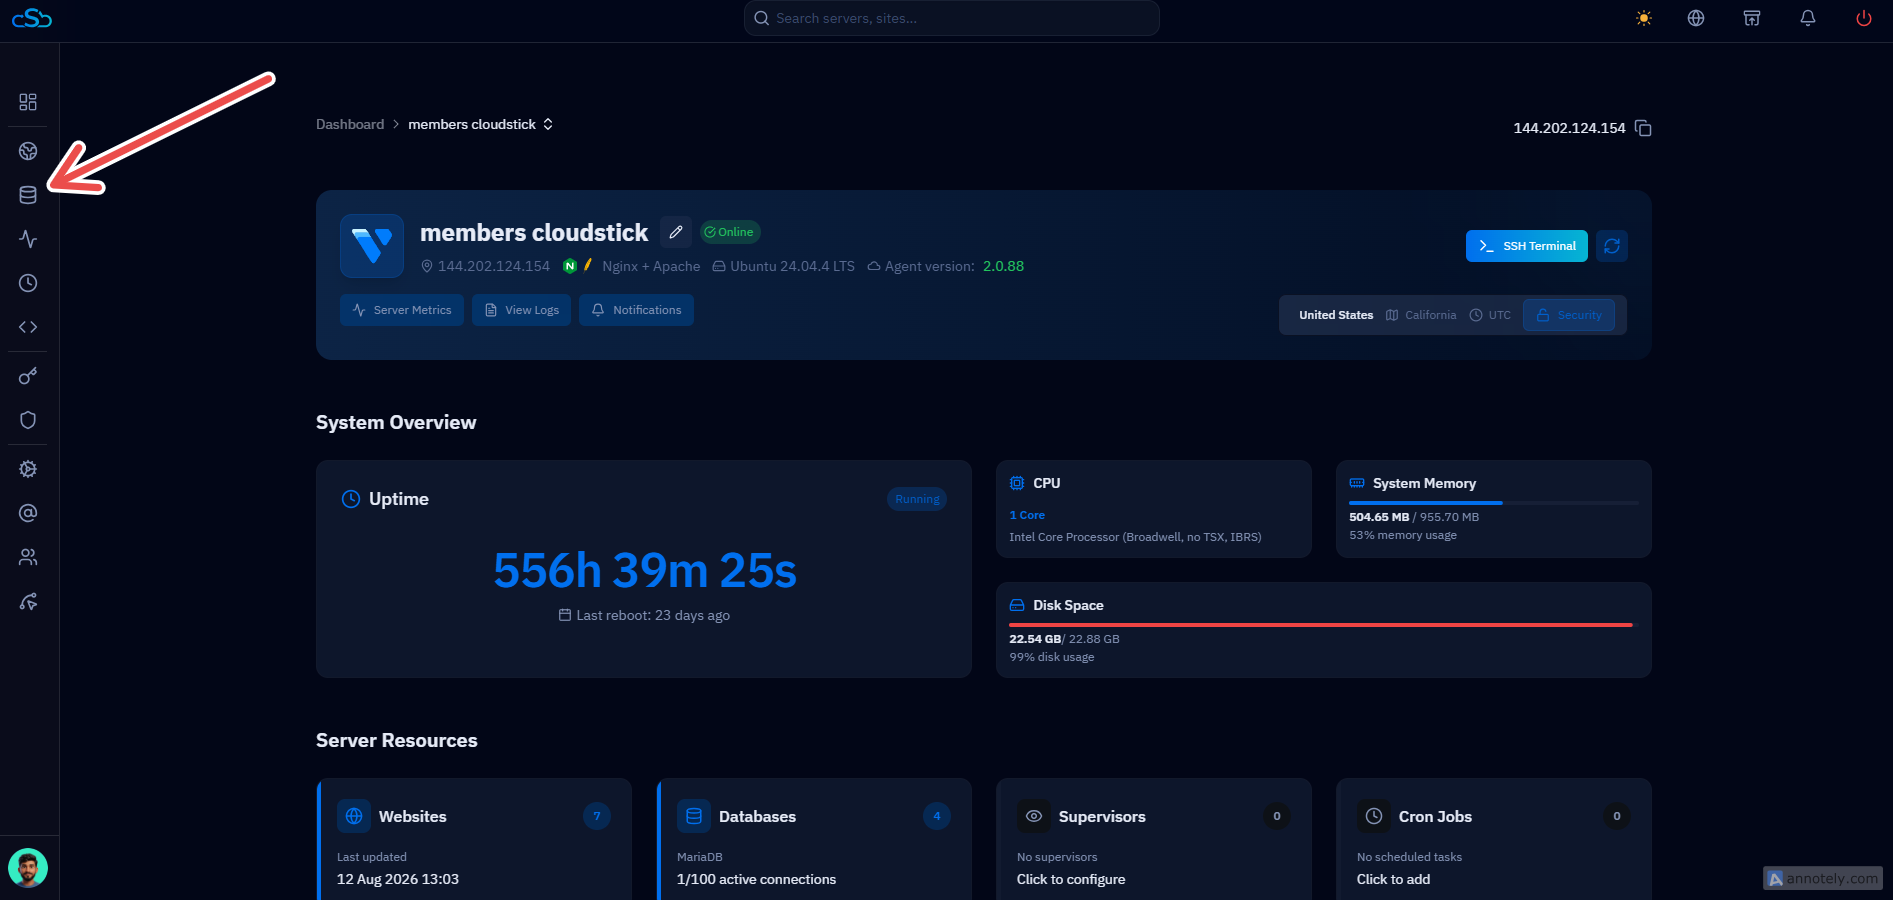Click the 1/100 active connections text
The image size is (1893, 900).
pos(756,879)
